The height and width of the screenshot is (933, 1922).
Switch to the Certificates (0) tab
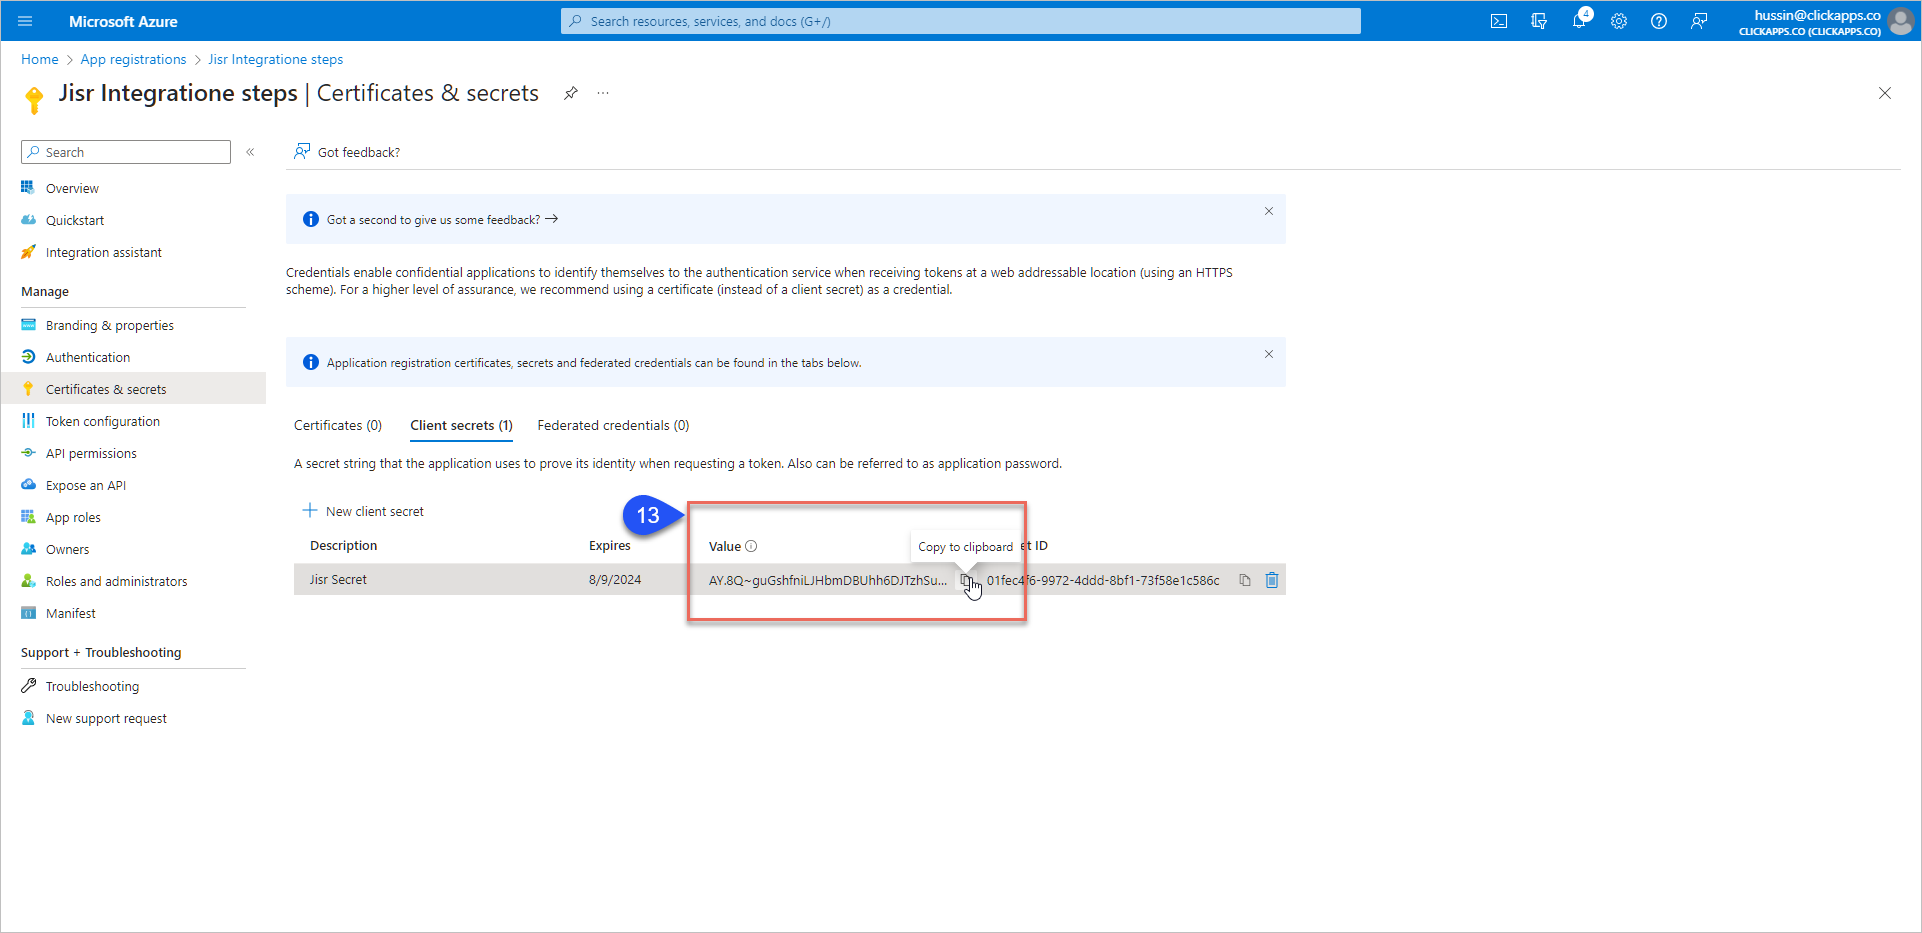tap(338, 425)
